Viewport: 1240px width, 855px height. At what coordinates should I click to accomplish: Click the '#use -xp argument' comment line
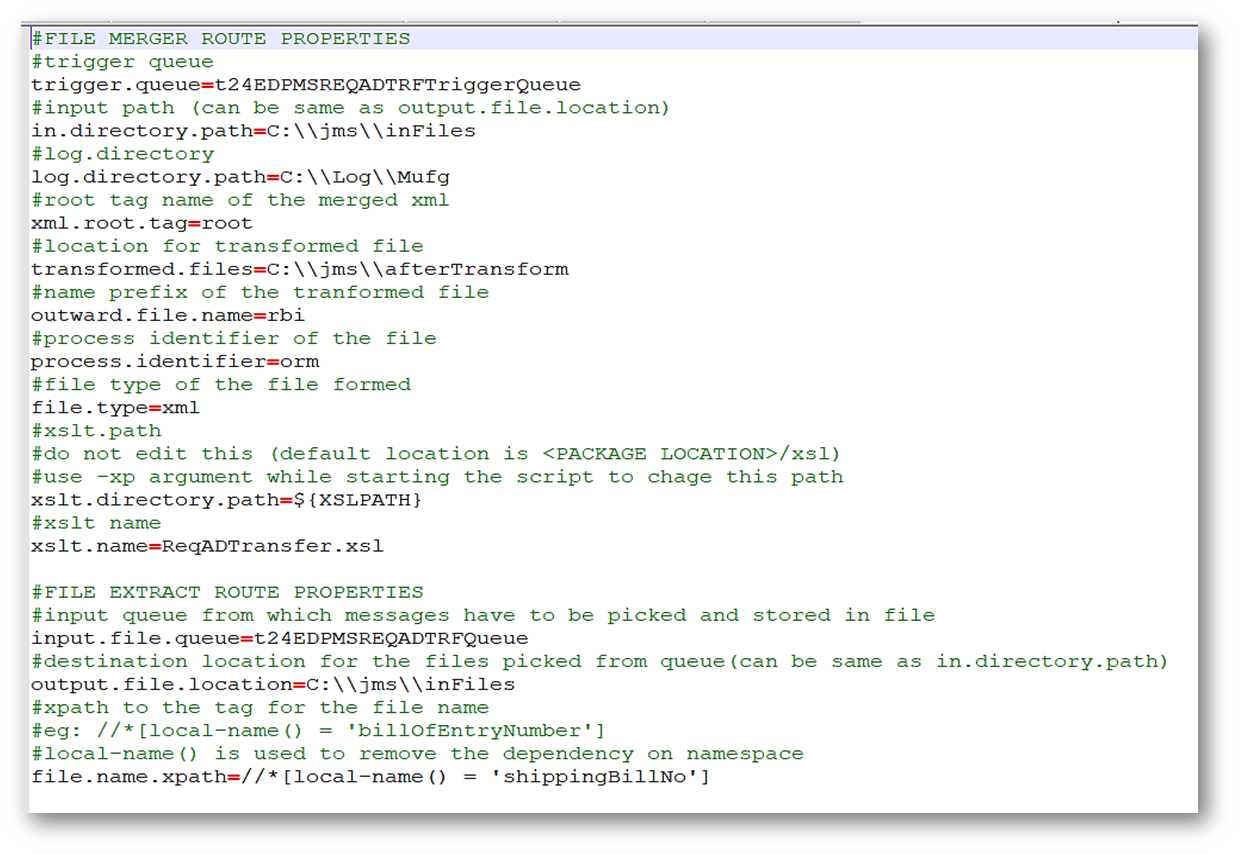(x=437, y=477)
